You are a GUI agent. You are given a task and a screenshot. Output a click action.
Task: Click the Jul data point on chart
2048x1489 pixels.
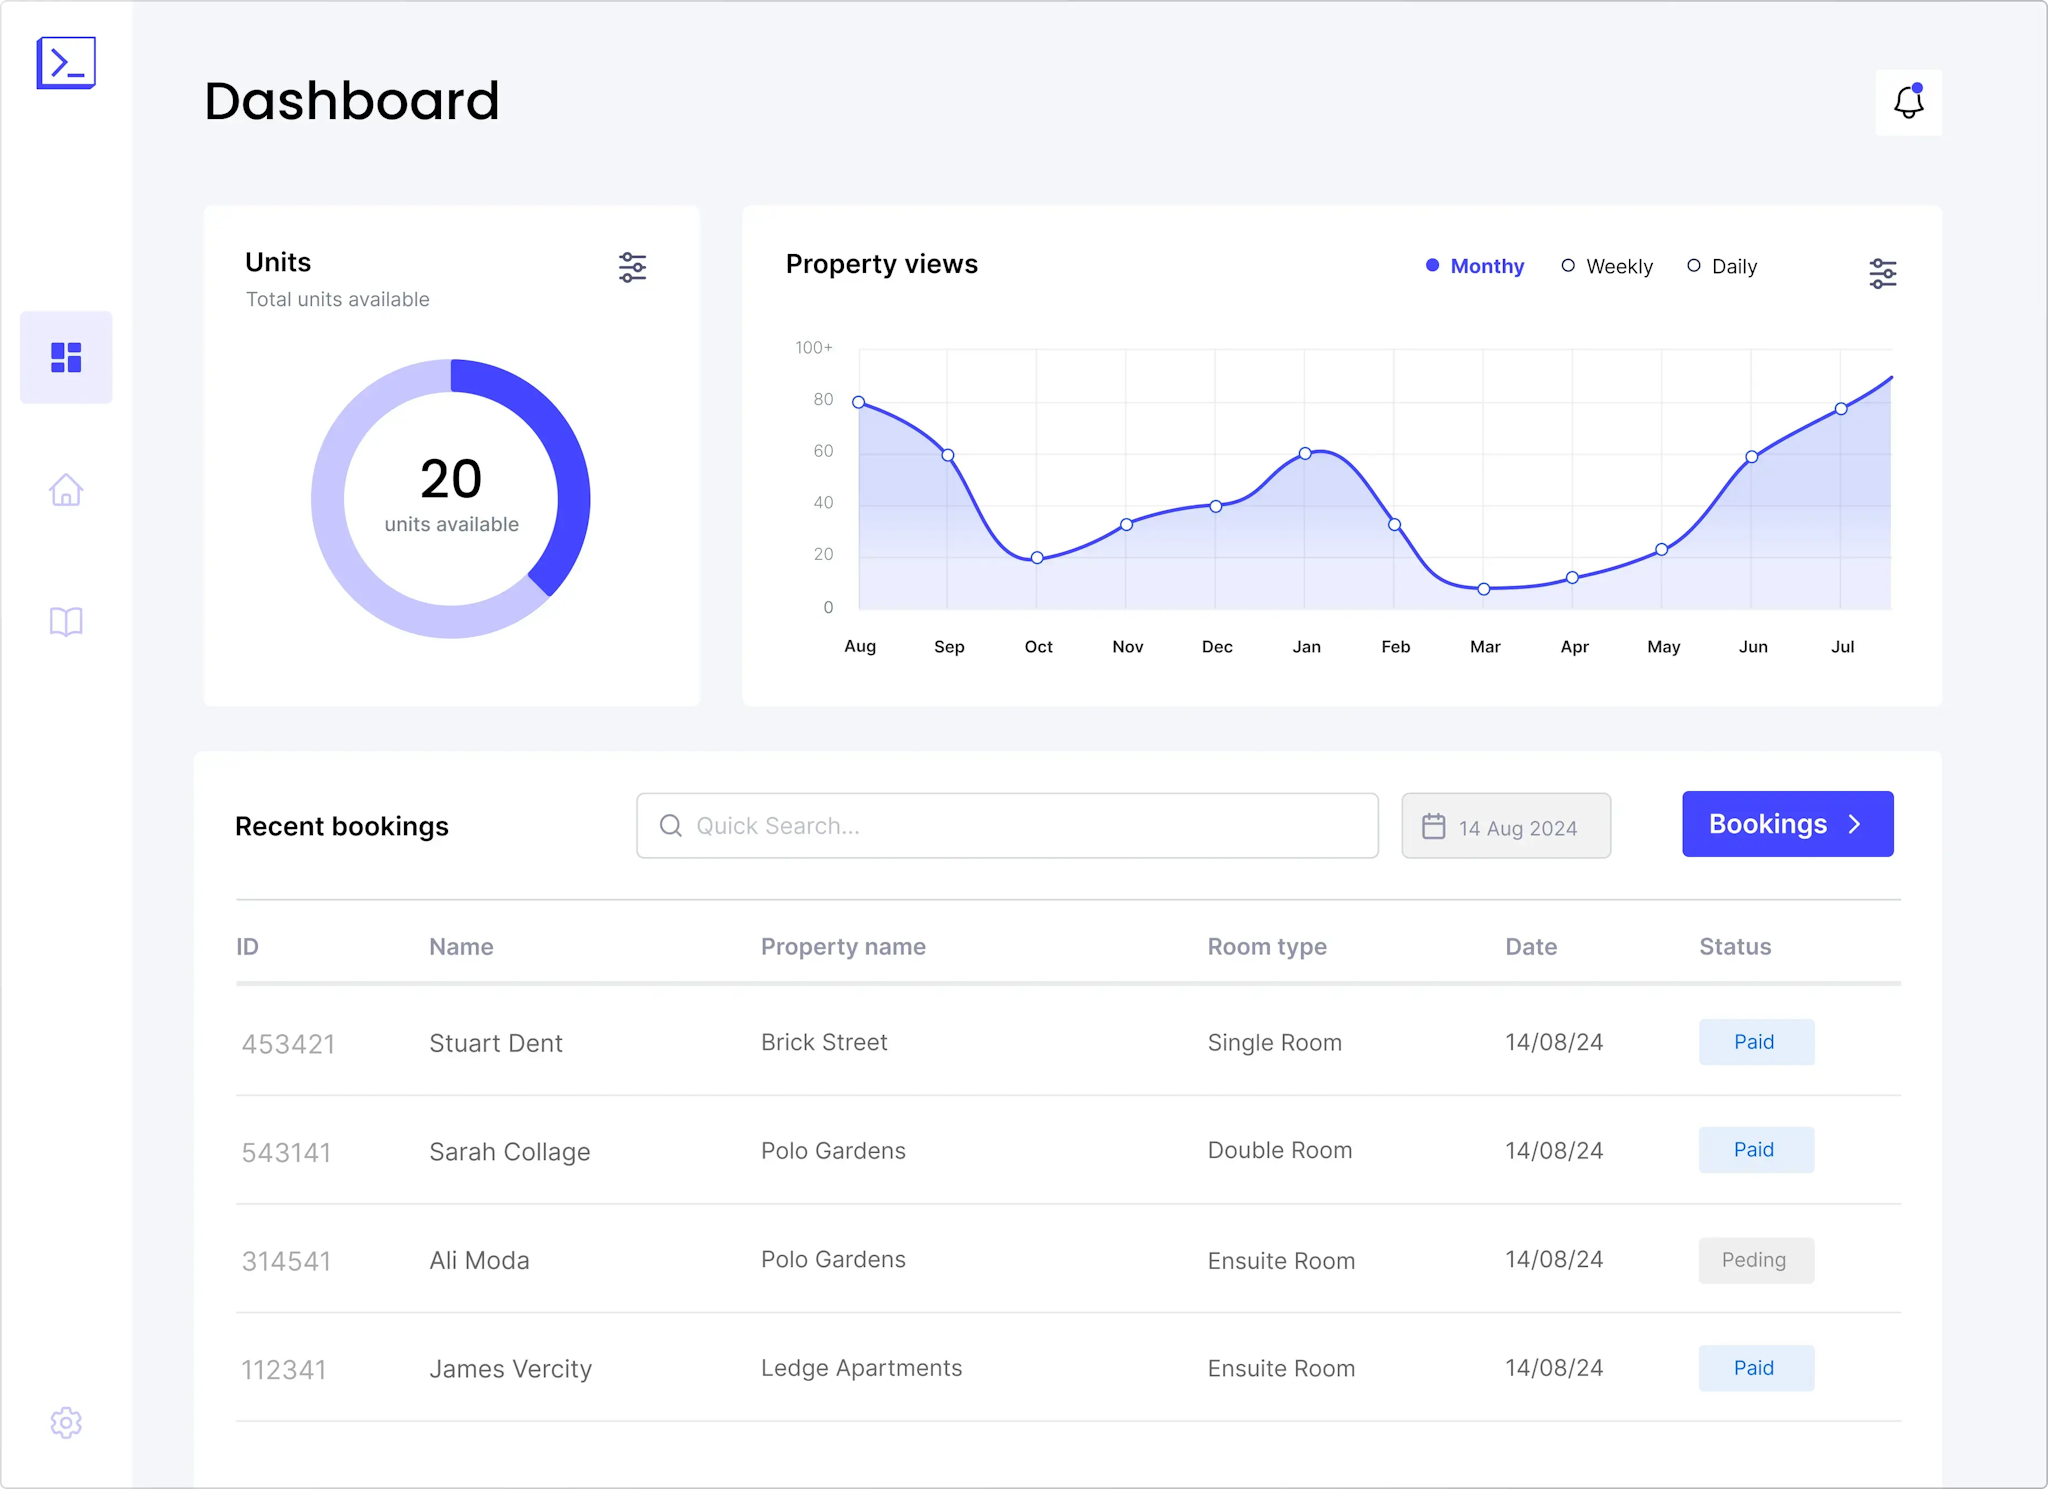1841,408
